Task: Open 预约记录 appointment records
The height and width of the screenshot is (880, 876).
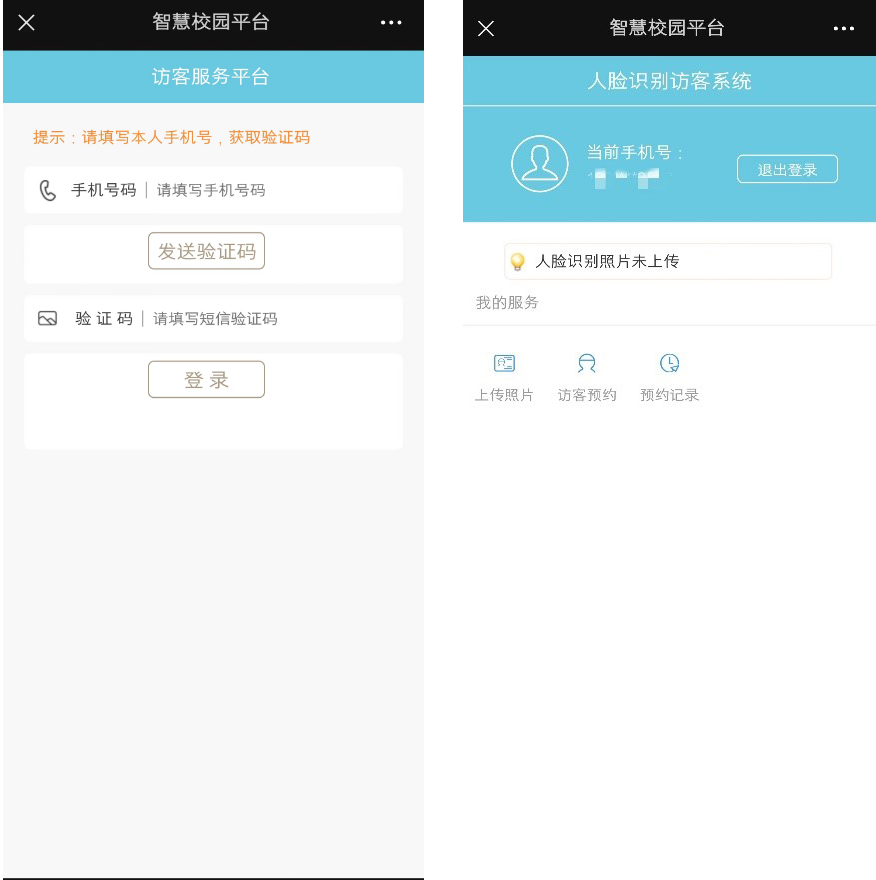Action: [669, 378]
